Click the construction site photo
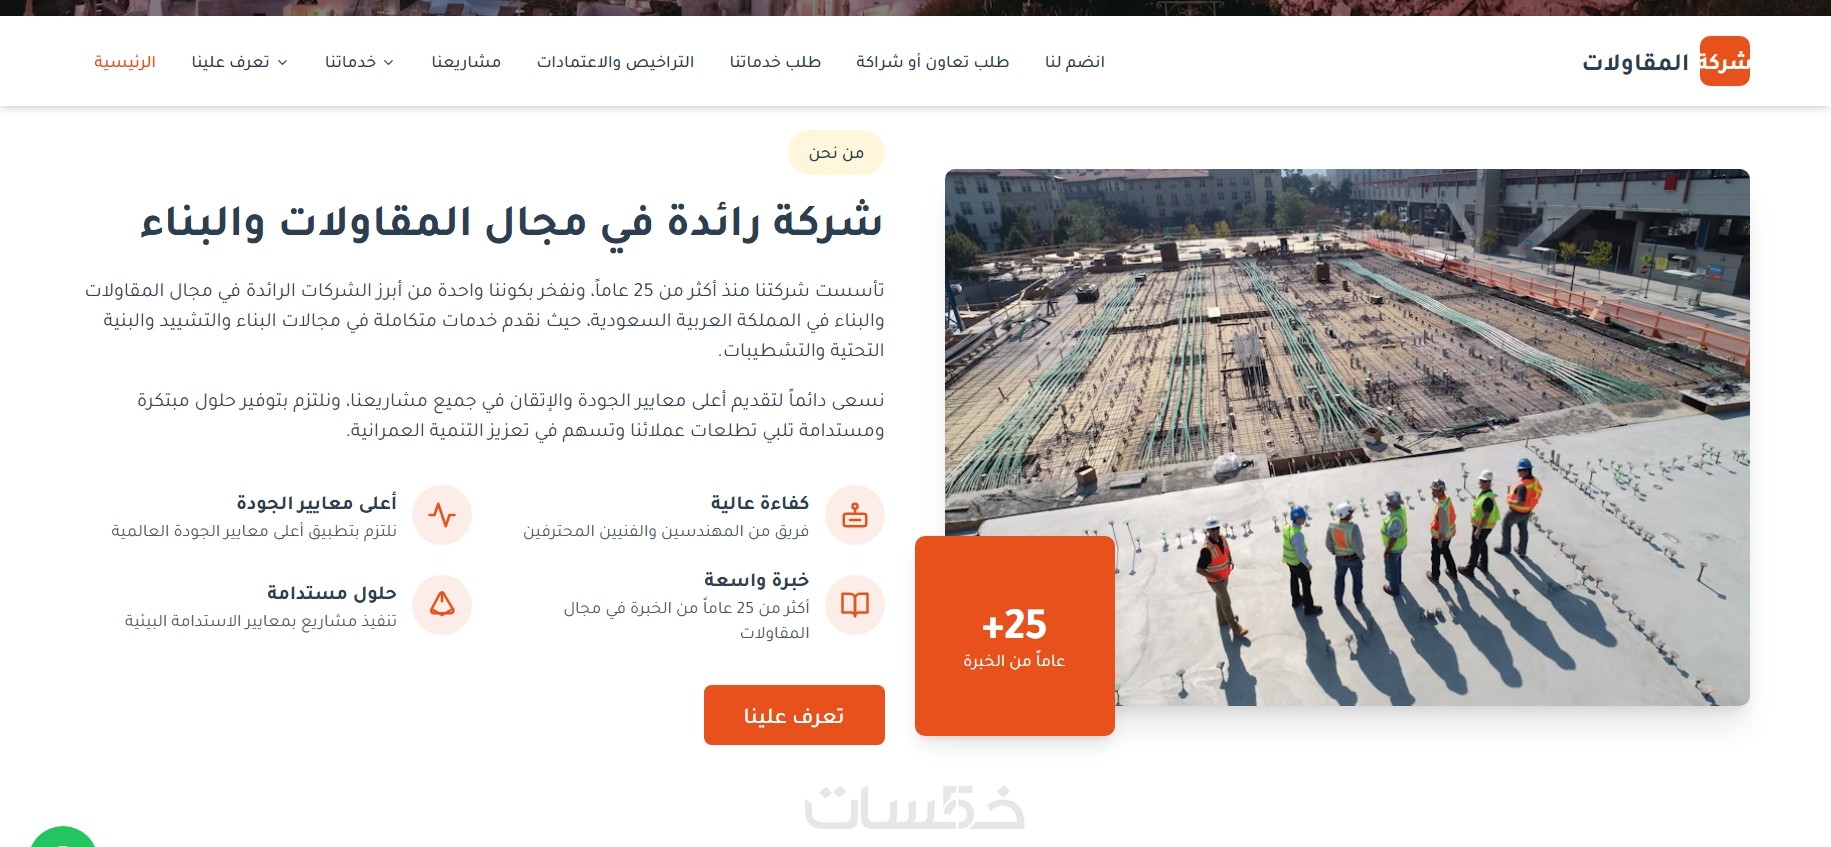Image resolution: width=1831 pixels, height=847 pixels. [x=1347, y=437]
